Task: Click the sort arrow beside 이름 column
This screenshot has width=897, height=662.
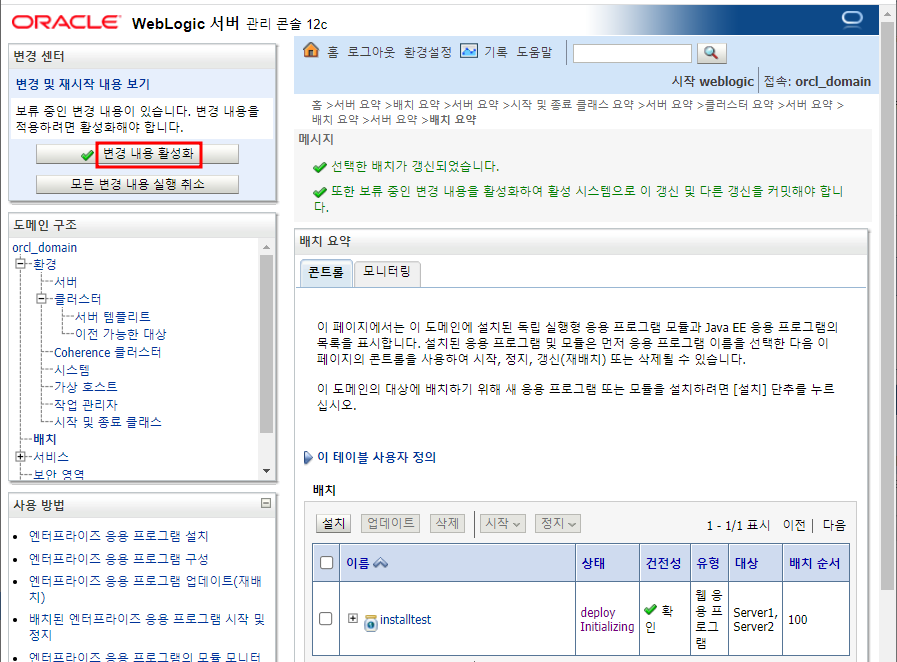Action: pyautogui.click(x=380, y=563)
